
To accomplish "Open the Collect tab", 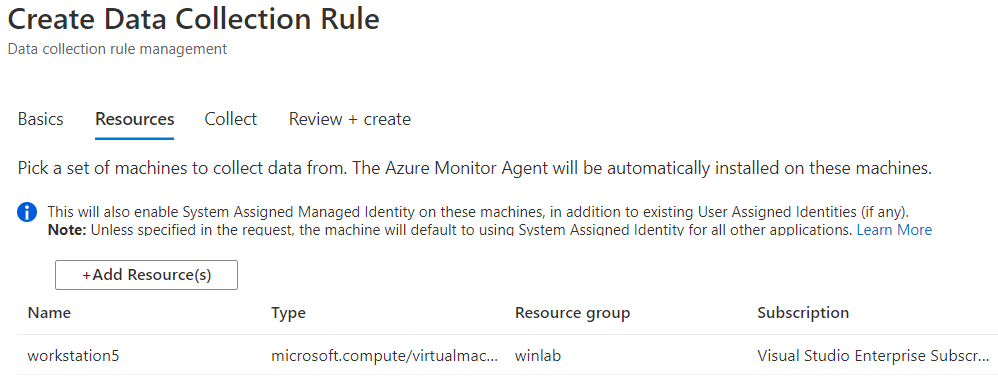I will tap(230, 119).
